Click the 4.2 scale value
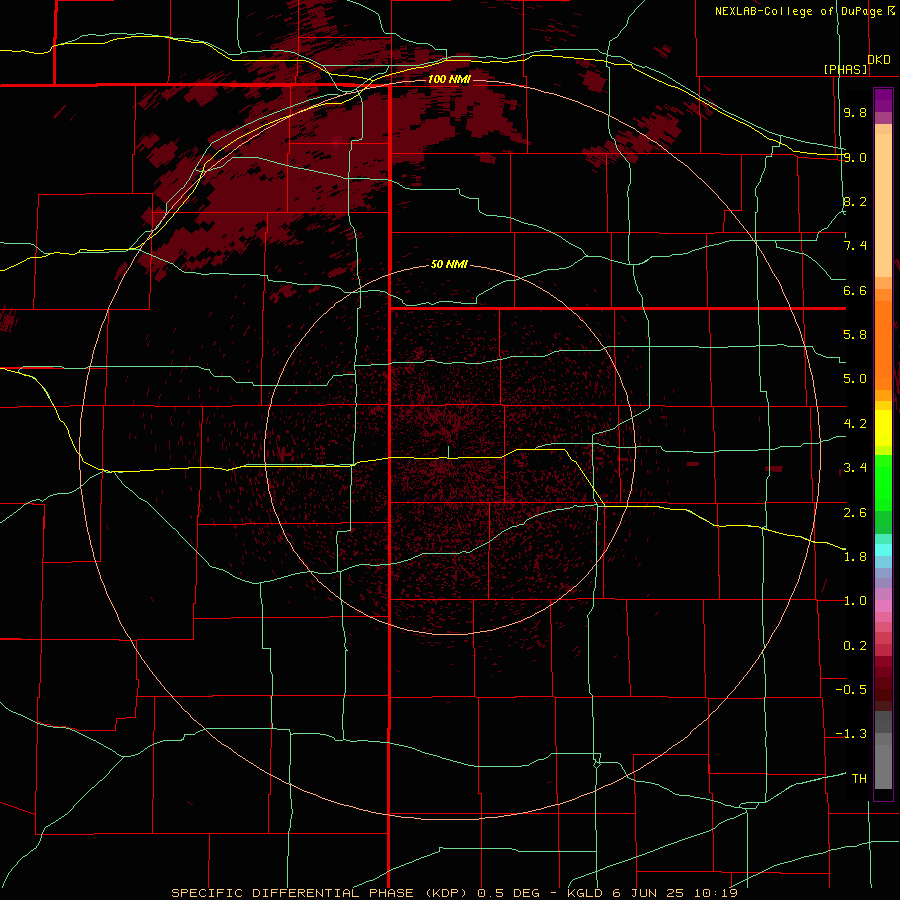900x900 pixels. (855, 424)
